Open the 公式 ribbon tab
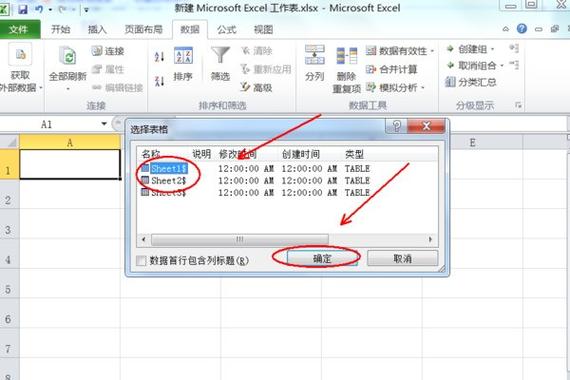This screenshot has height=380, width=570. tap(226, 29)
